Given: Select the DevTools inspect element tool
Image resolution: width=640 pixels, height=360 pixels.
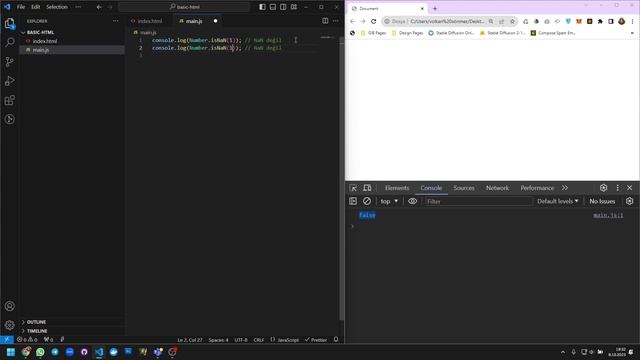Looking at the screenshot, I should point(353,188).
